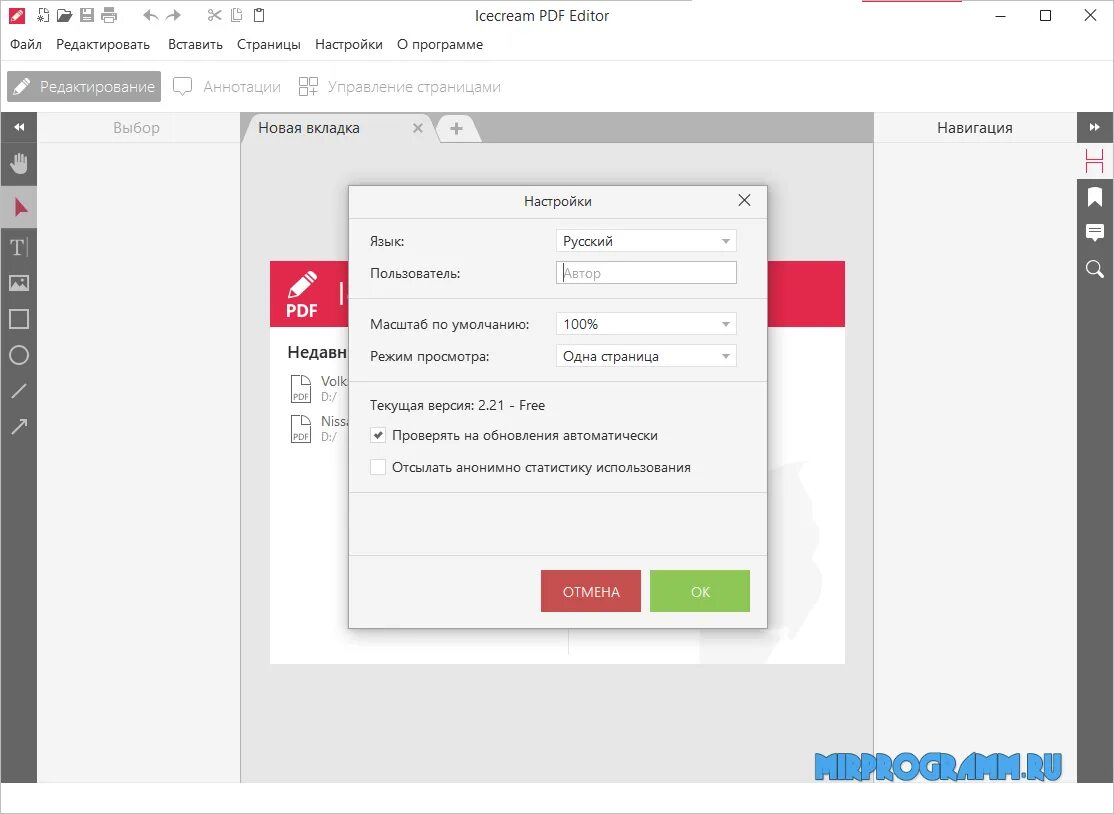Open the О программе menu

pos(440,45)
